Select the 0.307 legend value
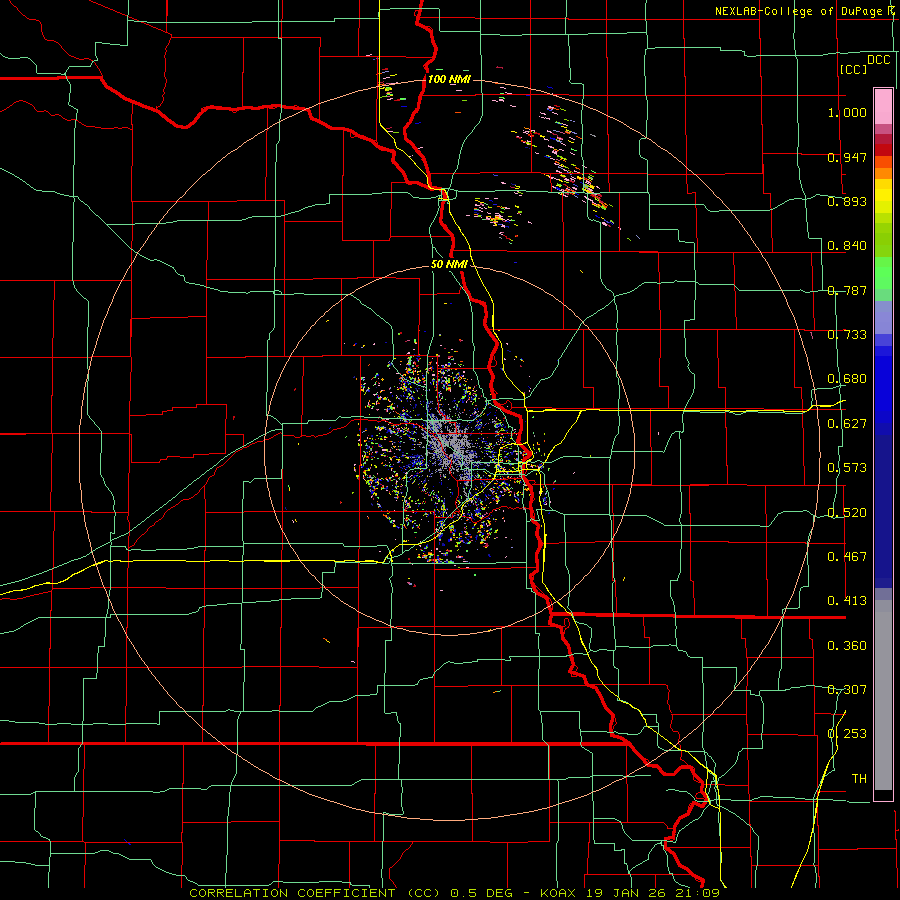This screenshot has width=900, height=900. 847,690
